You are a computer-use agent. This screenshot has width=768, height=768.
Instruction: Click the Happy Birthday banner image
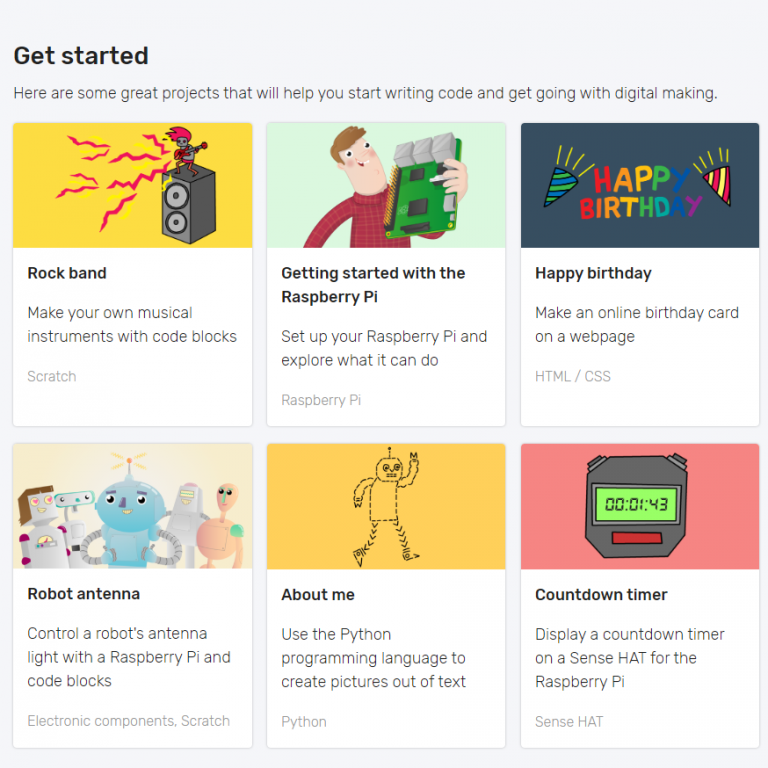[640, 186]
